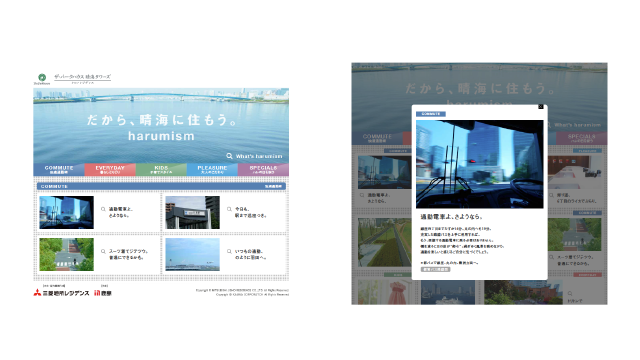Open the COMMUTE tab
640x360 pixels.
click(59, 170)
